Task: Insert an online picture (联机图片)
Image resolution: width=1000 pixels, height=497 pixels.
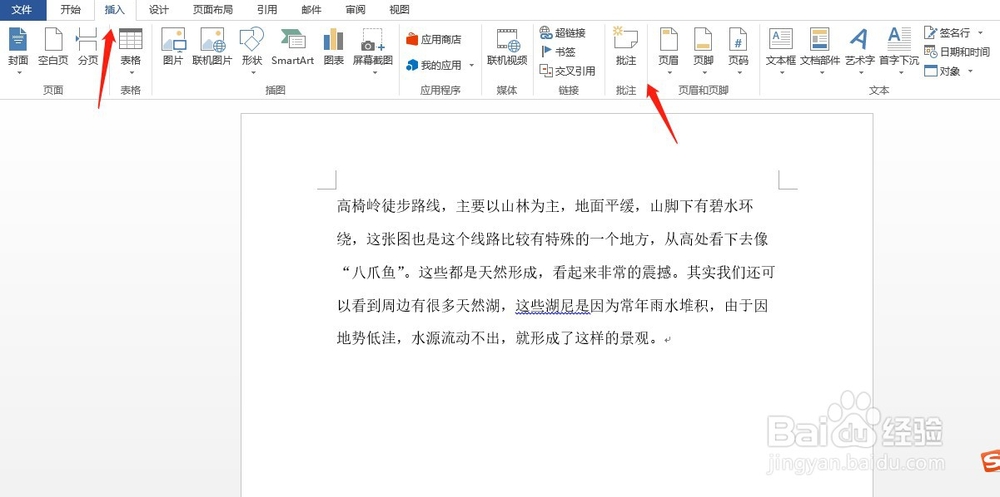Action: [x=212, y=47]
